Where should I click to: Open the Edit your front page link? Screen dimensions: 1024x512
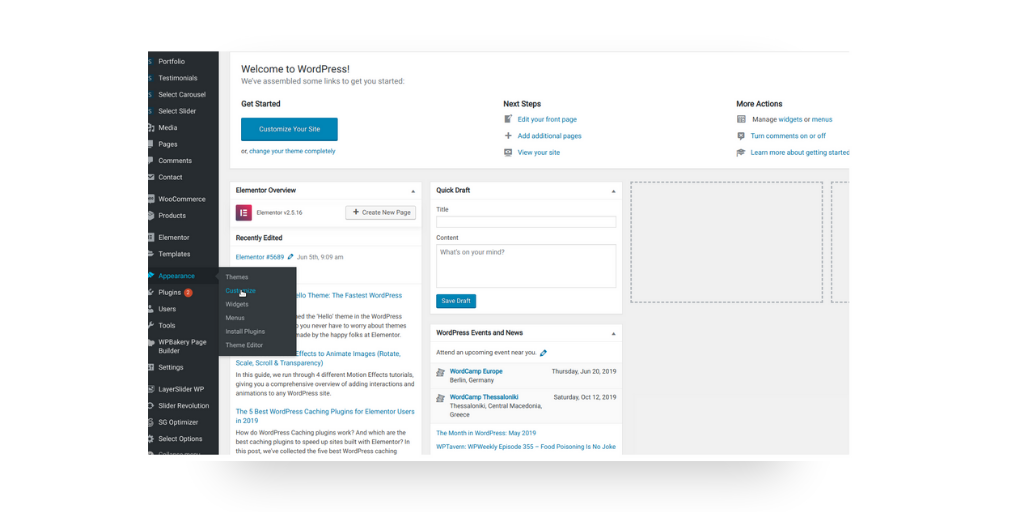[547, 120]
